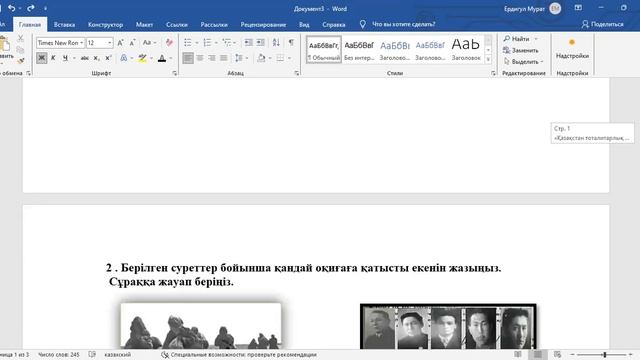This screenshot has height=360, width=640.
Task: Select the five portraits picture
Action: (x=448, y=327)
